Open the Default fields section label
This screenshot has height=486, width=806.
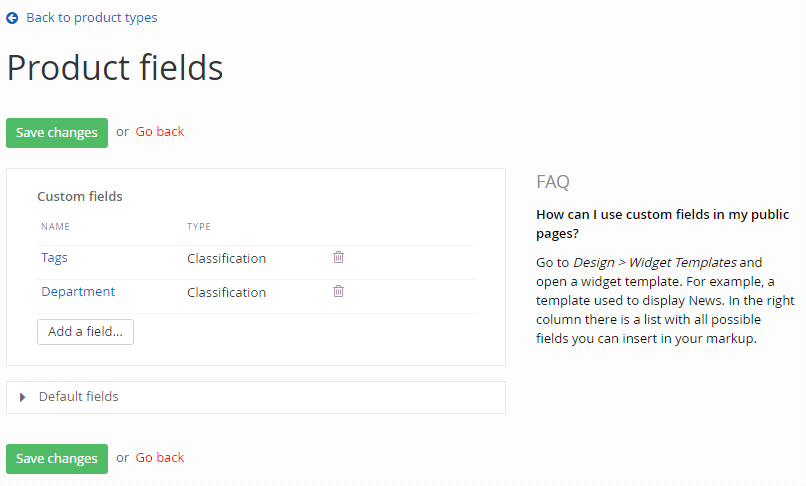[x=79, y=397]
